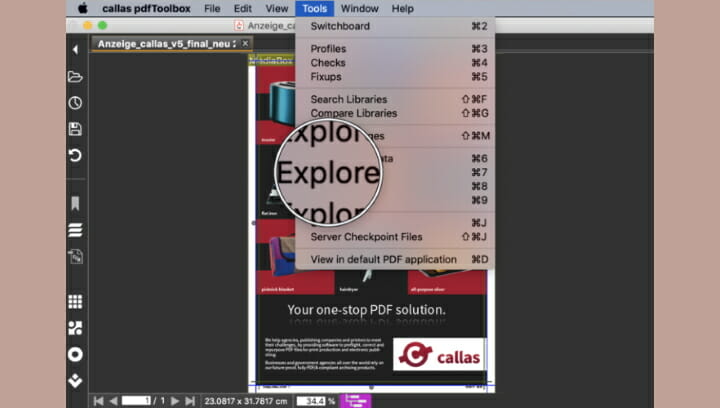Click the document page info icon in the sidebar
Image resolution: width=720 pixels, height=408 pixels.
(x=75, y=256)
